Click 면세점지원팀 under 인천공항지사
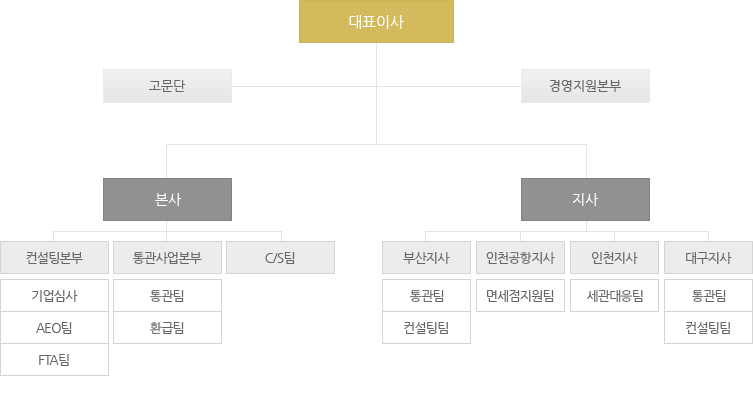The height and width of the screenshot is (396, 753). [x=520, y=296]
